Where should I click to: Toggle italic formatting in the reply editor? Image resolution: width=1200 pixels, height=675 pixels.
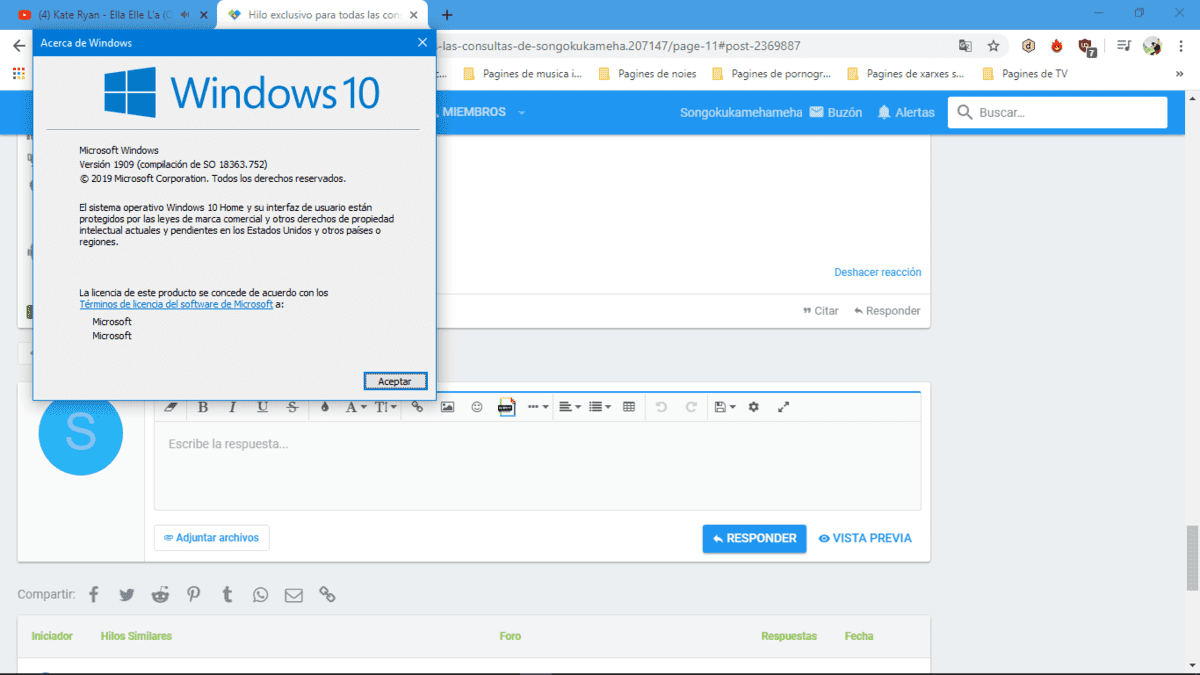[x=233, y=407]
